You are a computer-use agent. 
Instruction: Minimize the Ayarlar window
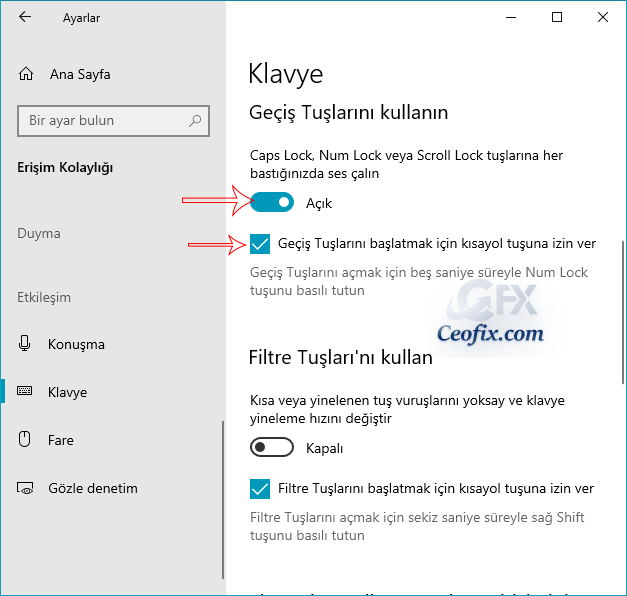point(511,17)
